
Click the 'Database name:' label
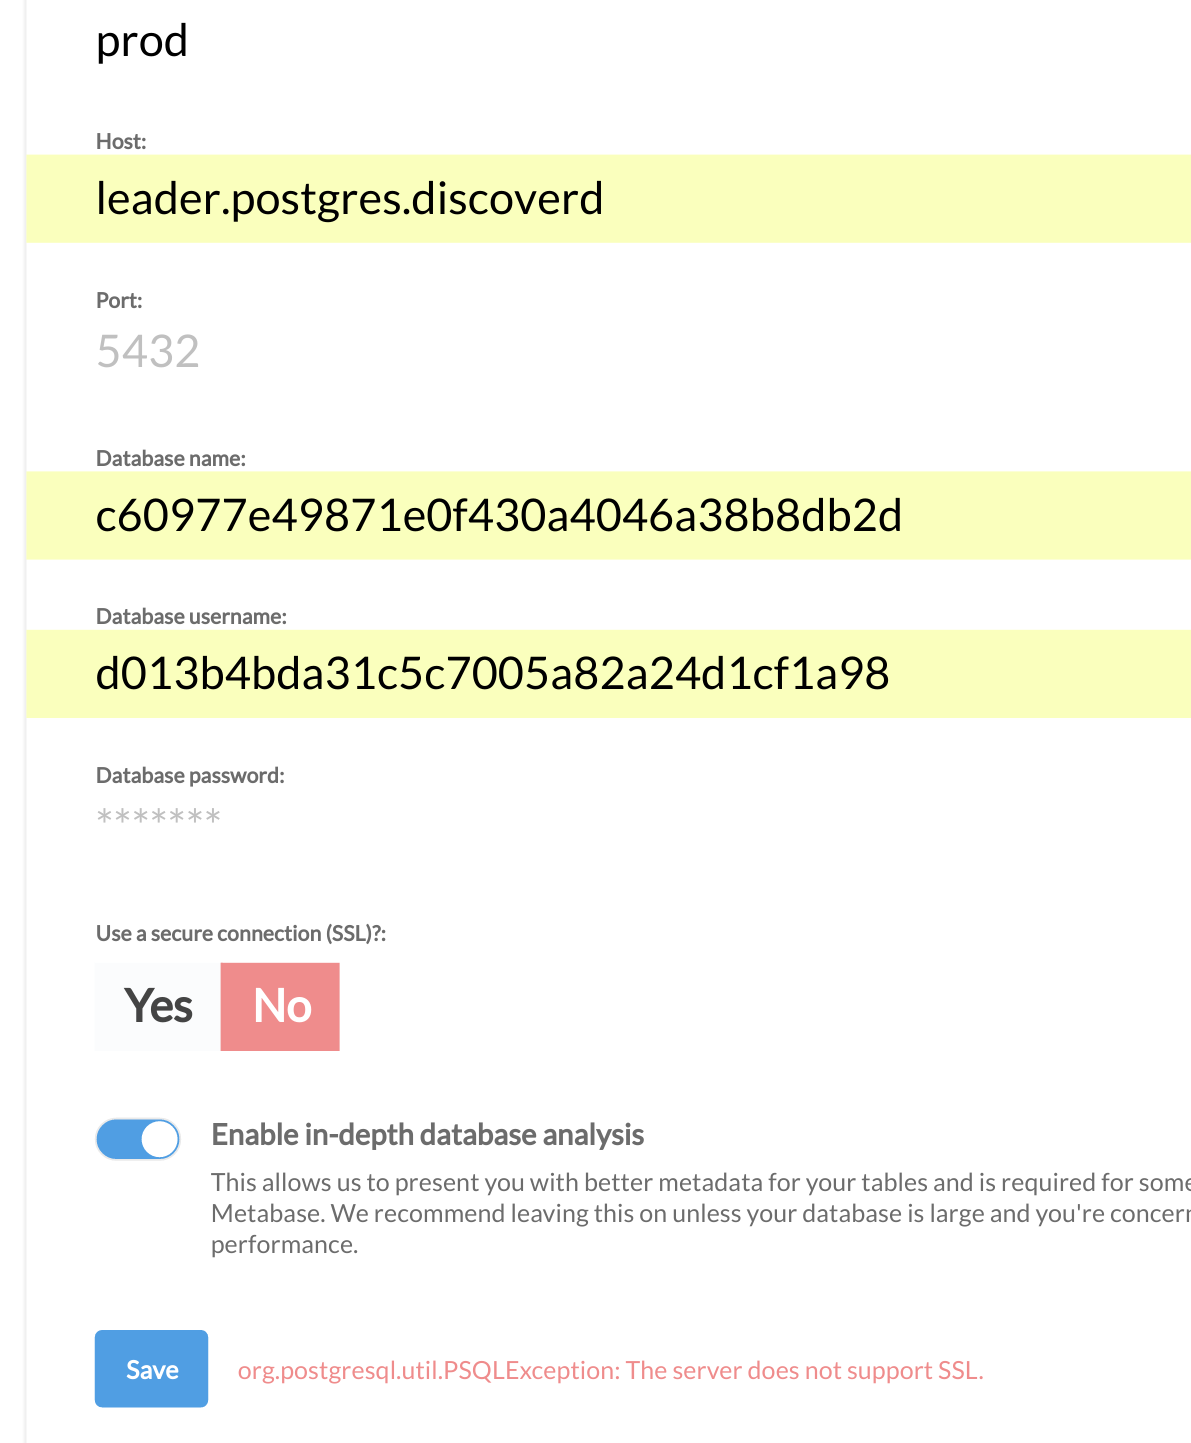pyautogui.click(x=171, y=458)
